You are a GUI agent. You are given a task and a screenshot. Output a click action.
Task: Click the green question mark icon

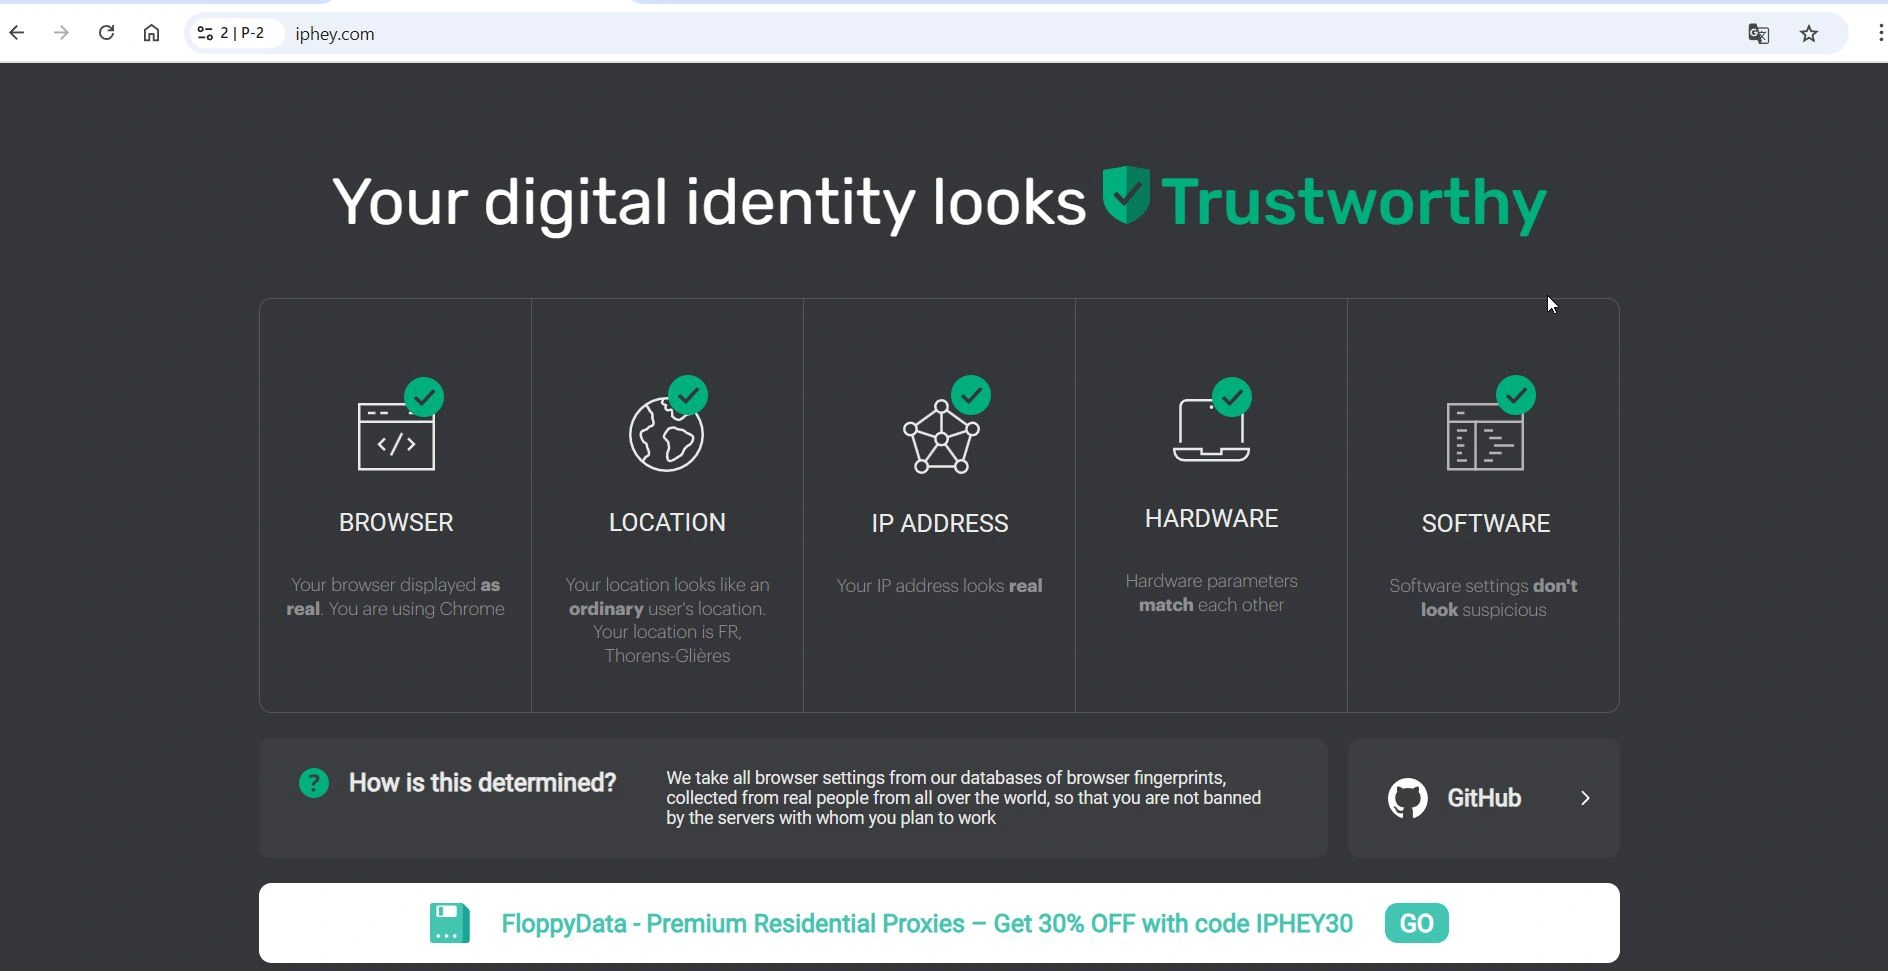coord(314,783)
